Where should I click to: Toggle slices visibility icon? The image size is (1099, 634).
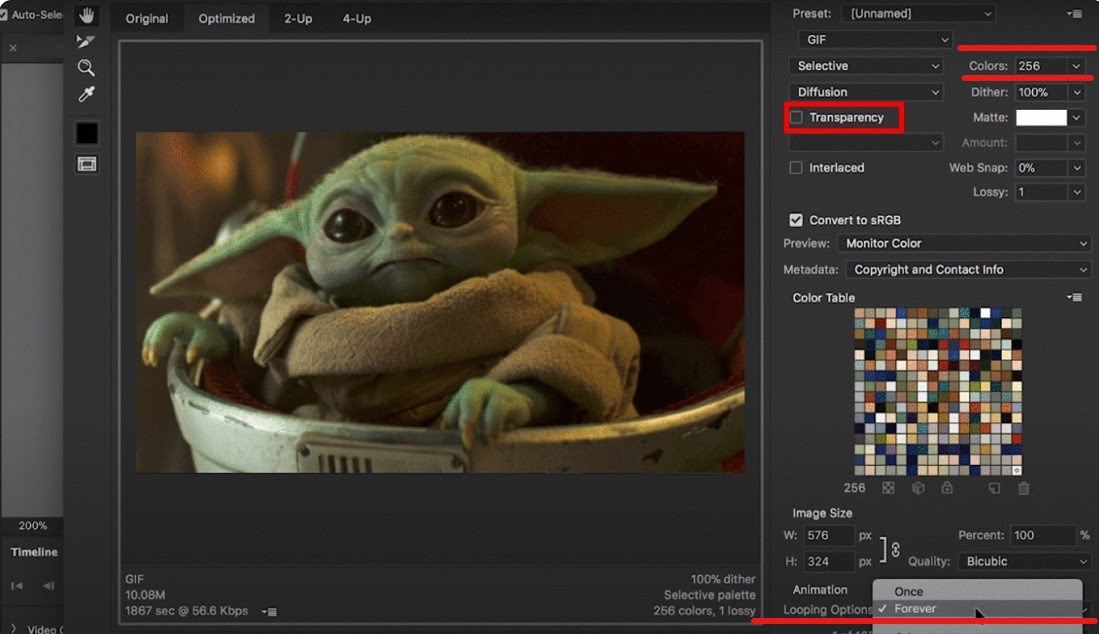[x=87, y=163]
